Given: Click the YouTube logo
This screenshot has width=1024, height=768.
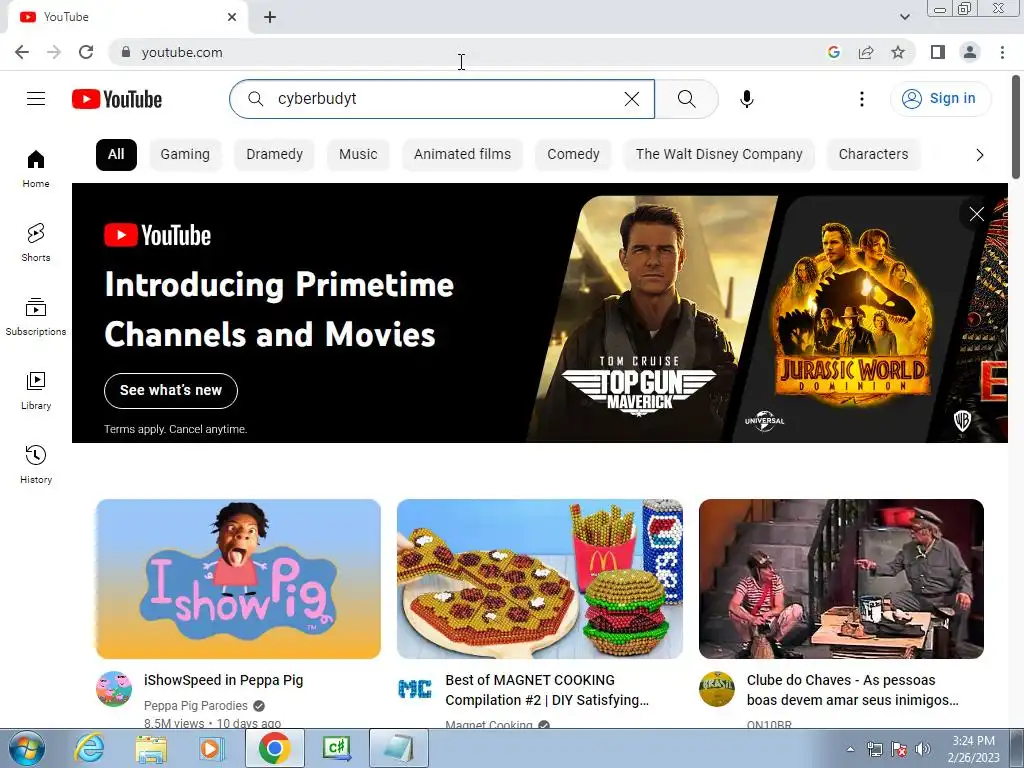Looking at the screenshot, I should (x=117, y=99).
